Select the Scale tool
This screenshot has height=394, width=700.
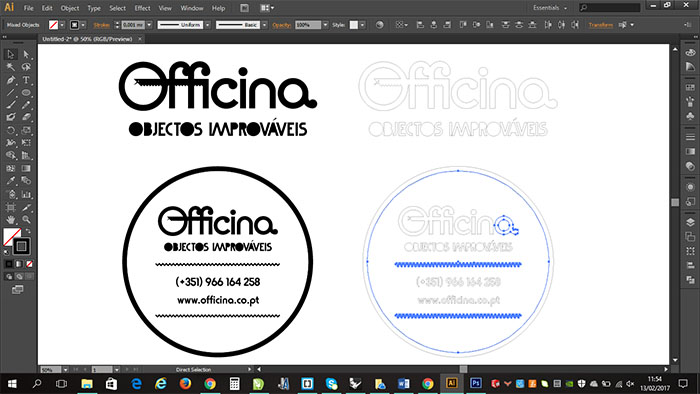tap(26, 130)
